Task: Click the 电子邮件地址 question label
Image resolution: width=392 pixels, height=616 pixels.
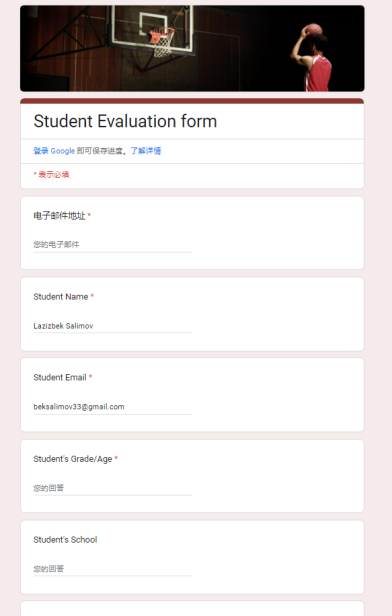Action: point(59,216)
